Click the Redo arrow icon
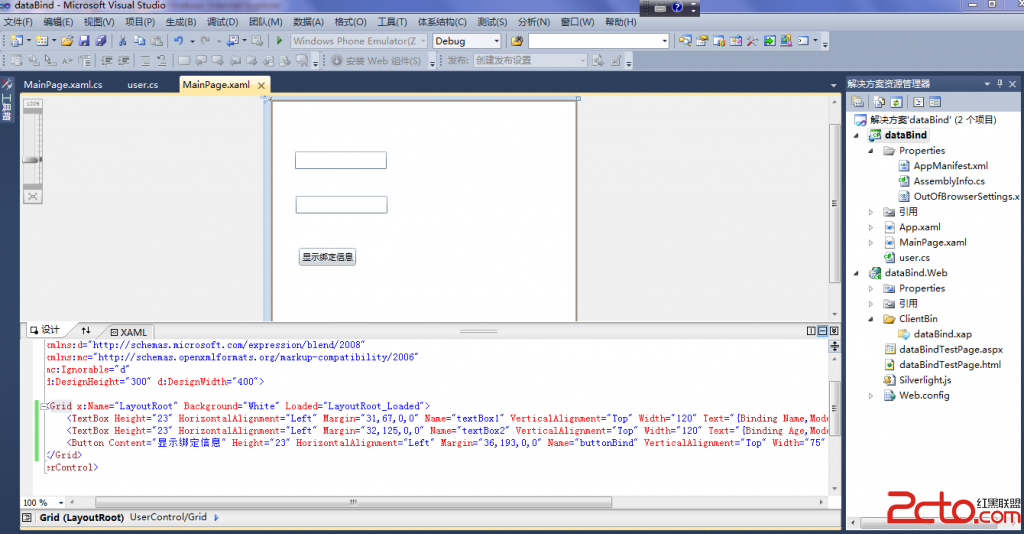Viewport: 1024px width, 534px height. (205, 41)
